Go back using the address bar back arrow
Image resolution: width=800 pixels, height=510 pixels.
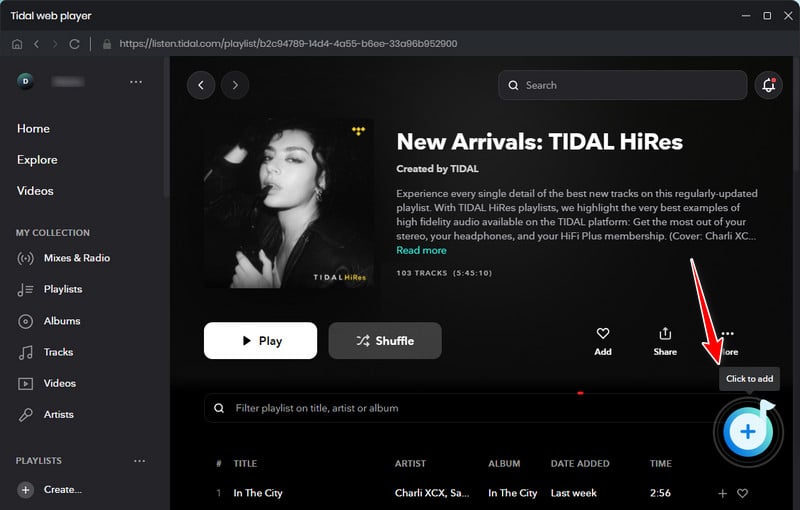click(36, 44)
